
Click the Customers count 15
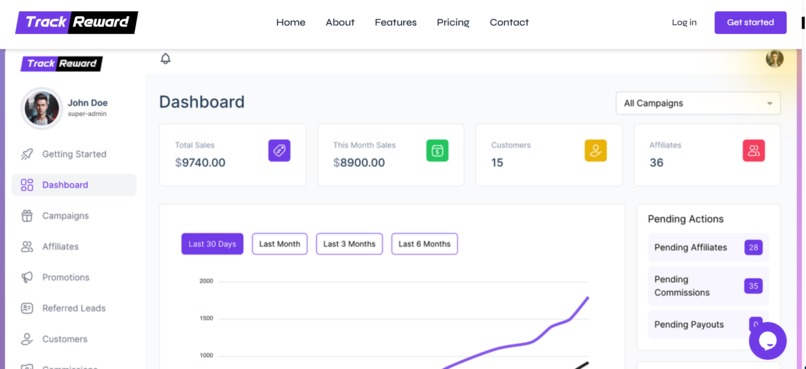pyautogui.click(x=497, y=163)
